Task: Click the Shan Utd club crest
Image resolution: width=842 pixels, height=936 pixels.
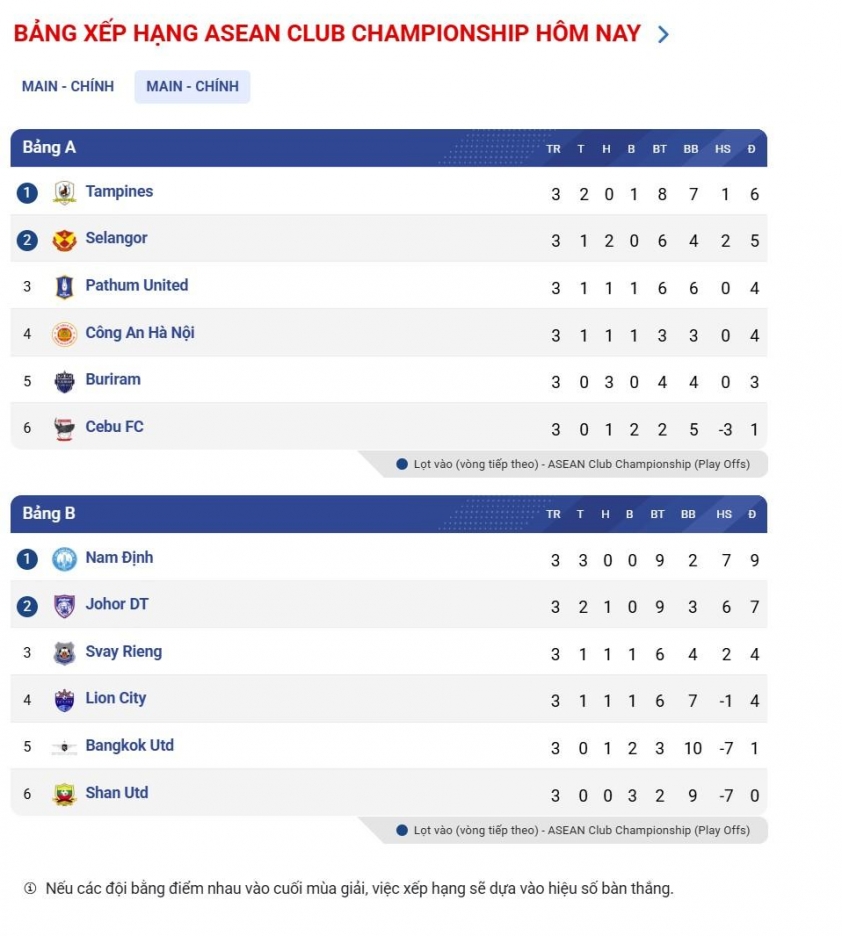Action: pos(64,794)
